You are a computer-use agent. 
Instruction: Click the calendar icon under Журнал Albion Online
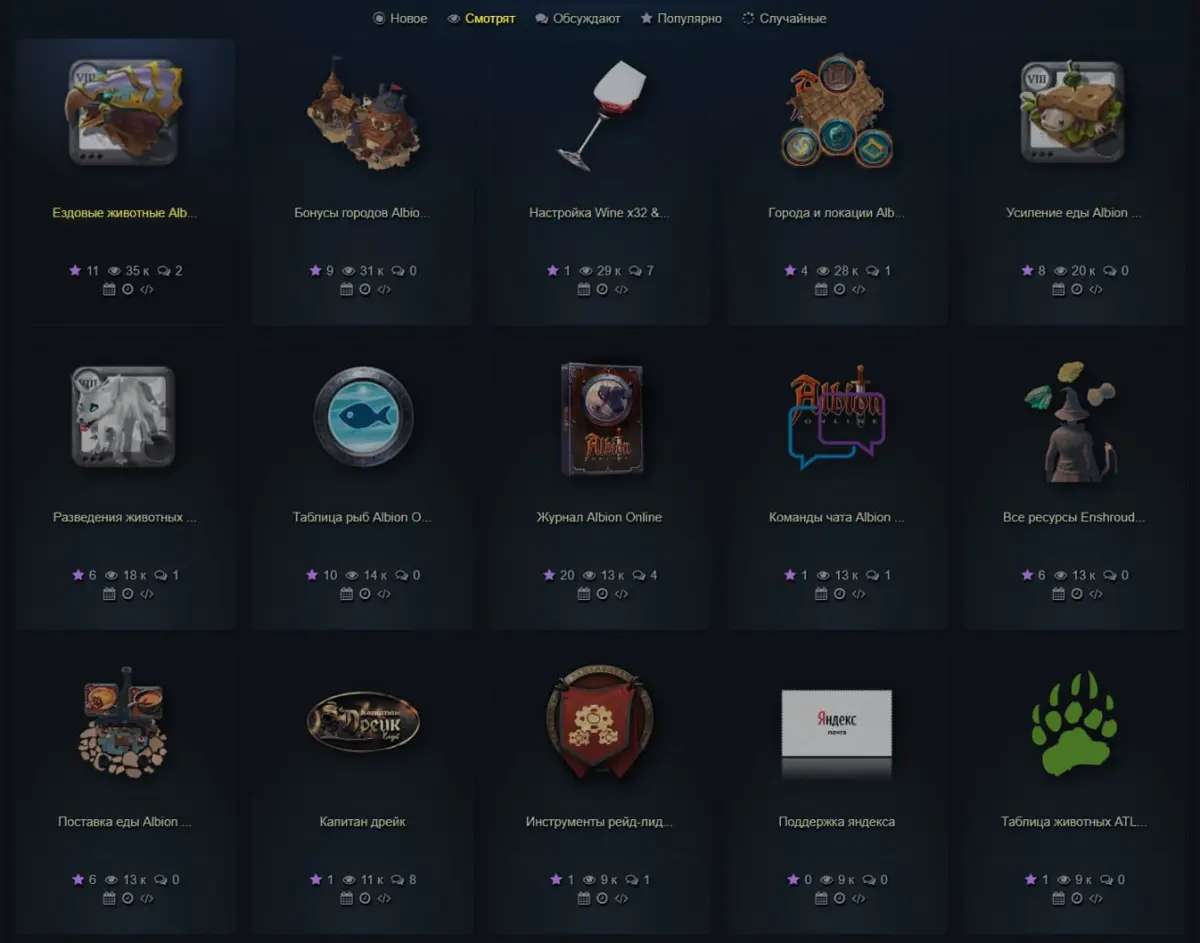pos(584,594)
